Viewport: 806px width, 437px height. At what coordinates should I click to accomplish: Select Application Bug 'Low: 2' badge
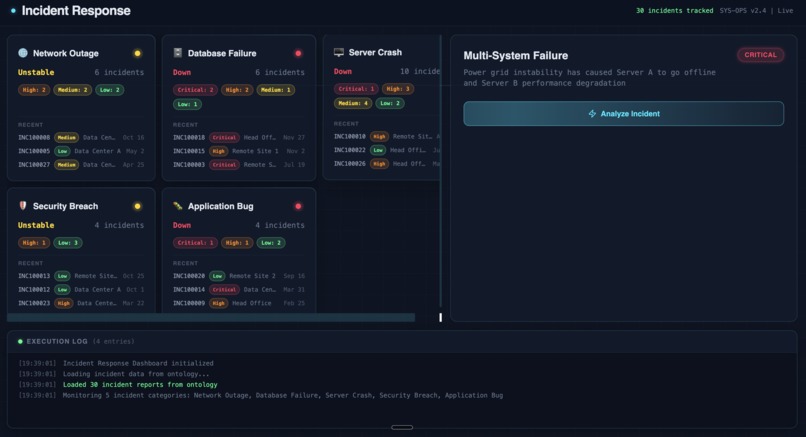click(x=271, y=243)
